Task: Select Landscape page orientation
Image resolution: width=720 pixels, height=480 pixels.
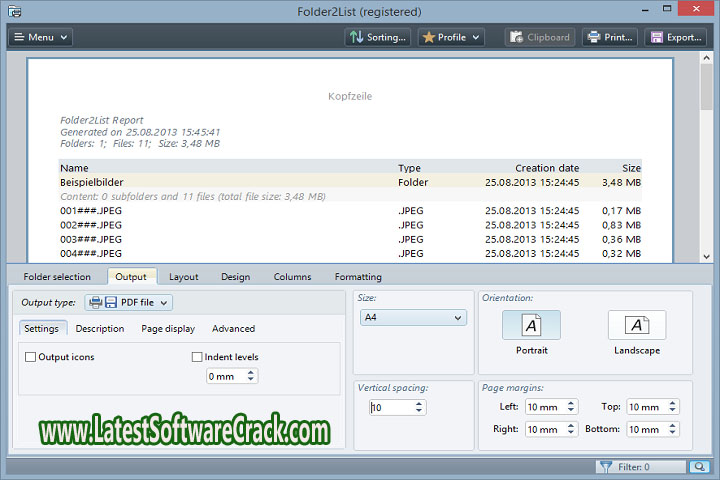Action: pos(637,331)
